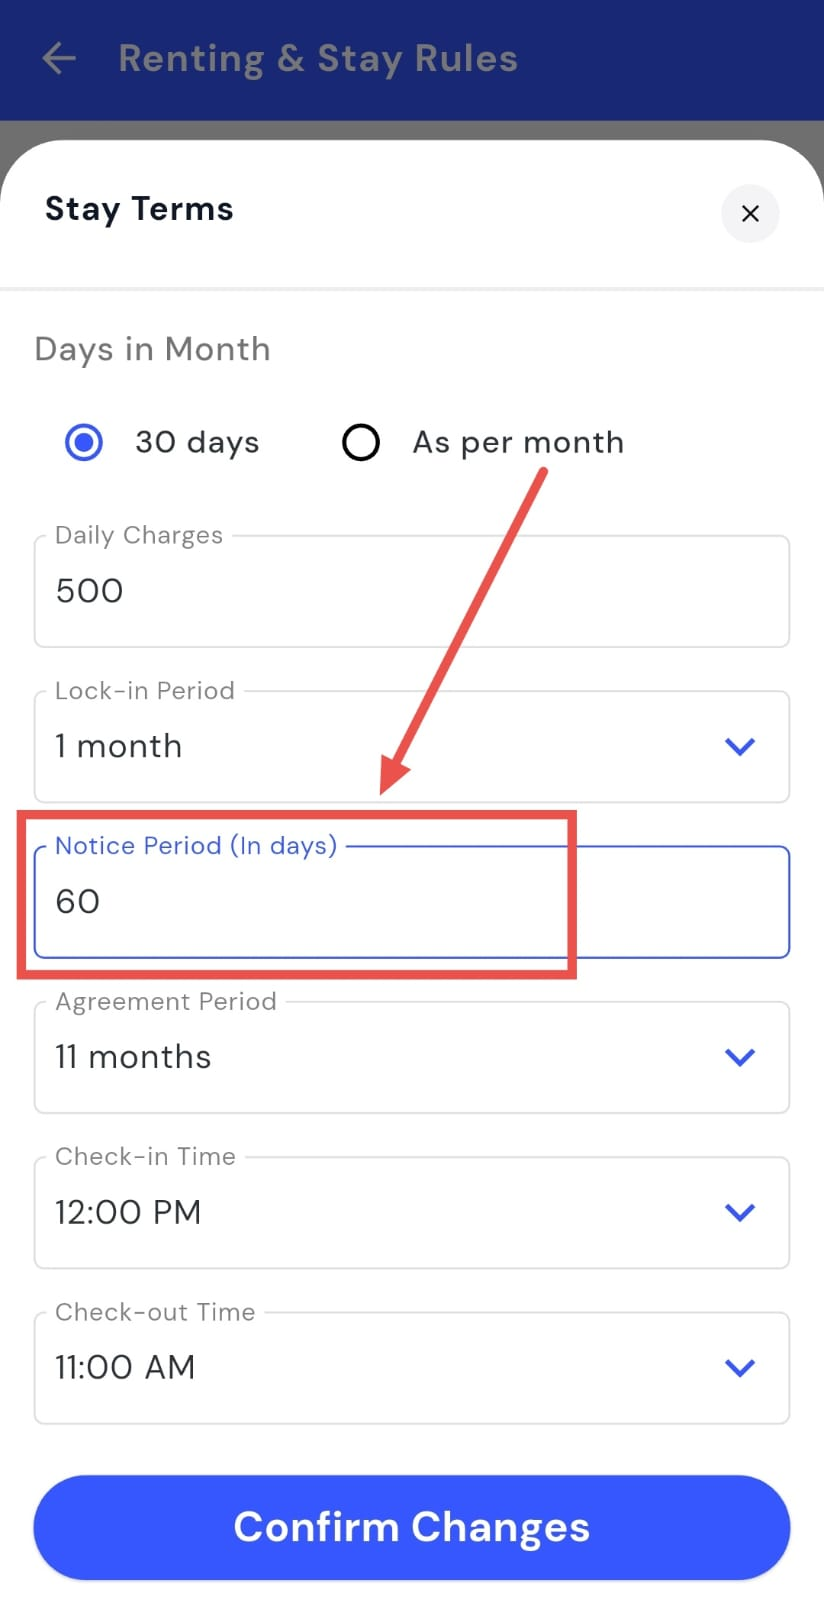Click the "As per month" label text

(x=518, y=442)
